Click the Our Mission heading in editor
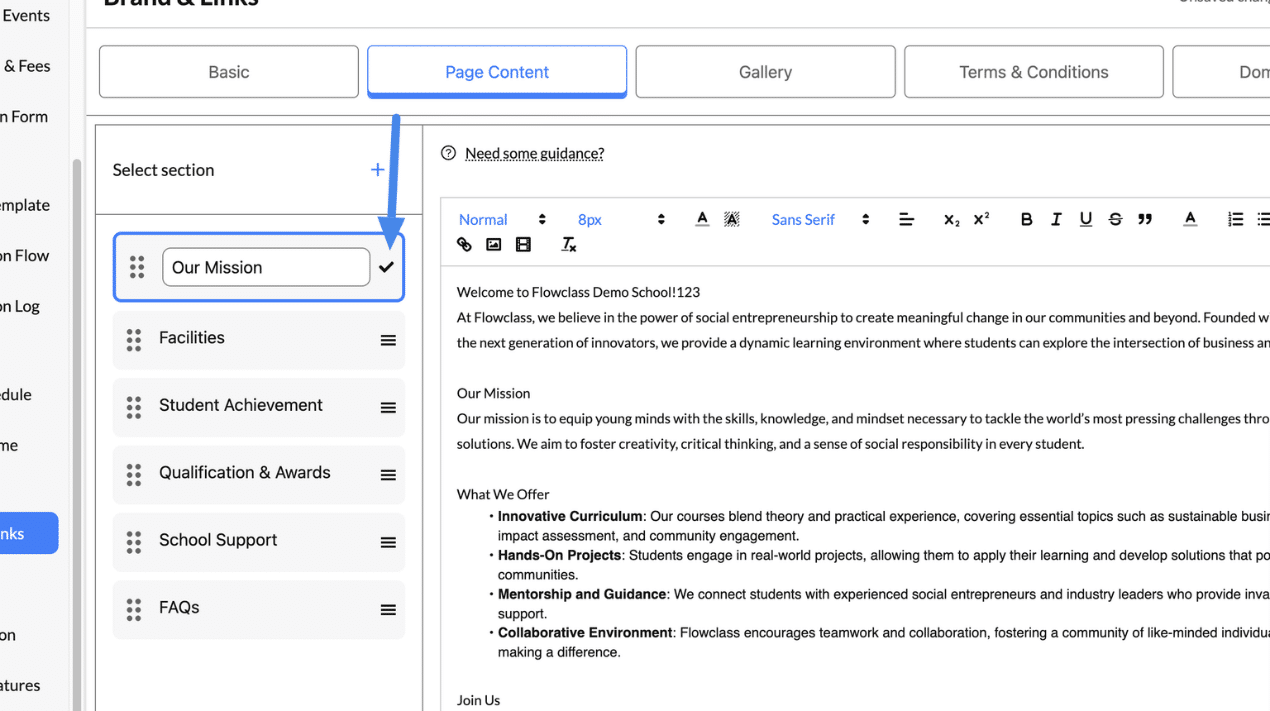This screenshot has width=1270, height=711. 493,393
